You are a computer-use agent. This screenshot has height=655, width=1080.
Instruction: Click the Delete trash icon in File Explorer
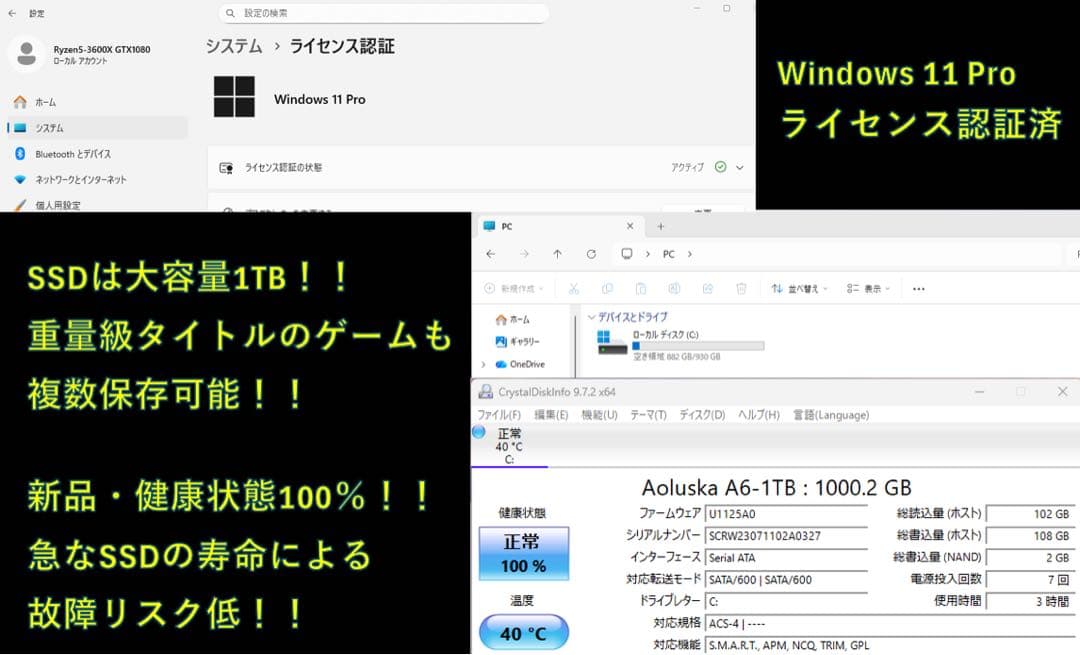click(x=740, y=288)
